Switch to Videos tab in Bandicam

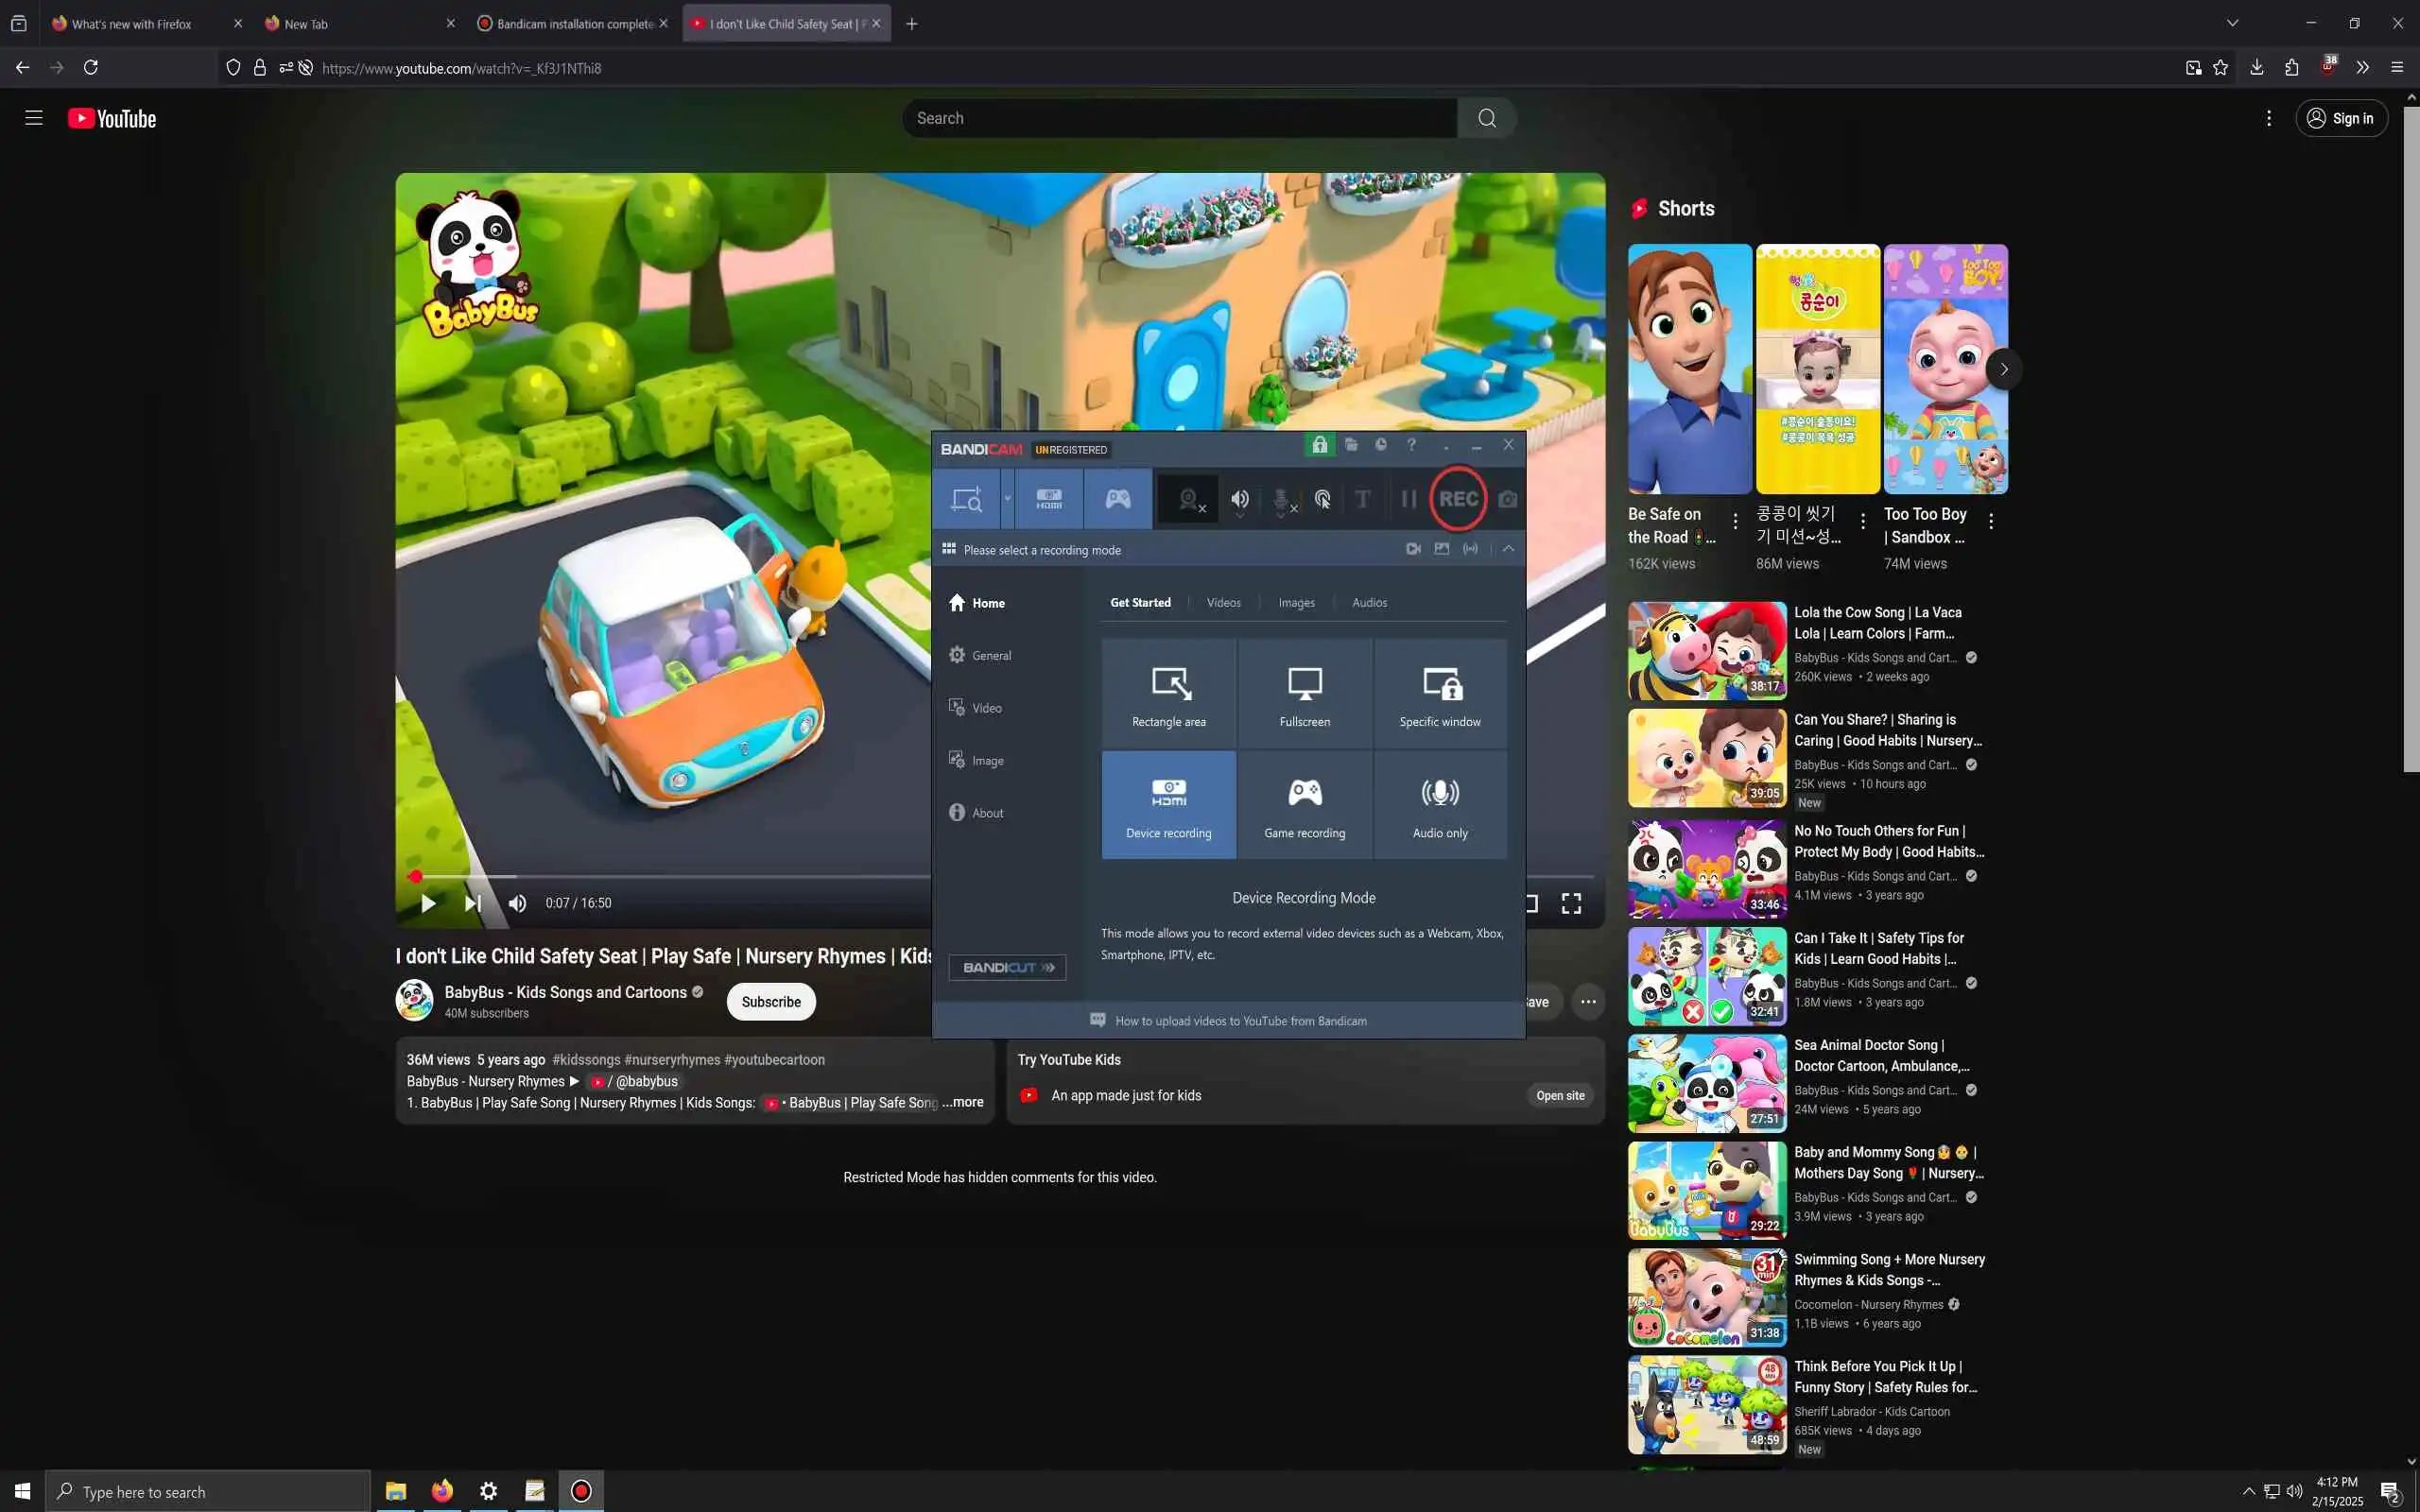(x=1223, y=603)
